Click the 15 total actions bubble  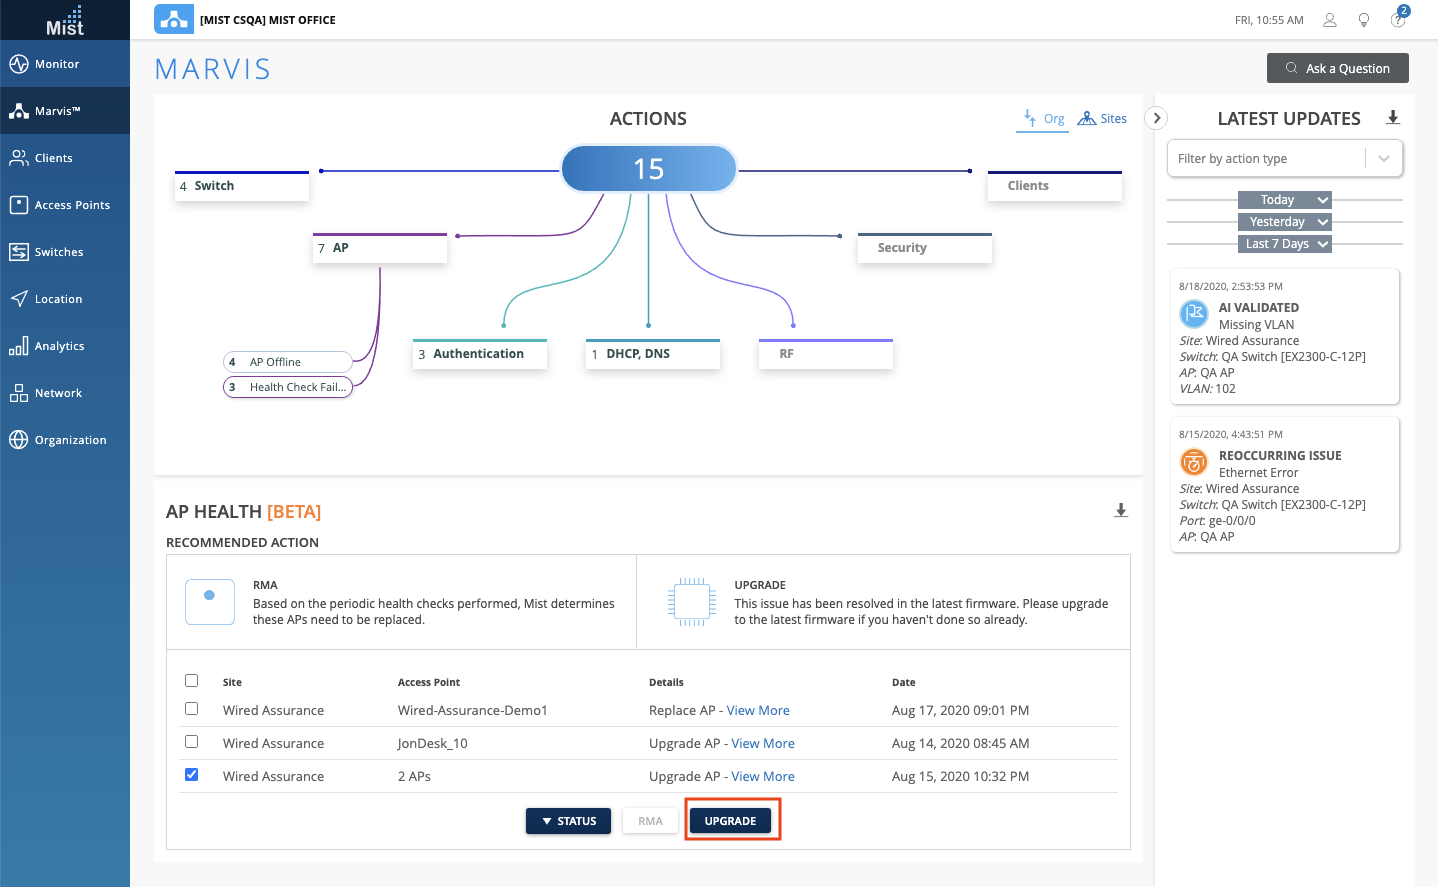(648, 169)
